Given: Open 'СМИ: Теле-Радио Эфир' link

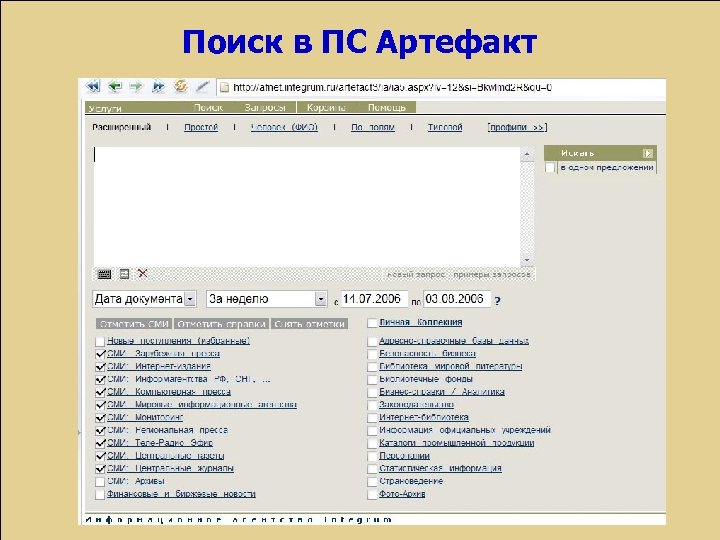Looking at the screenshot, I should click(x=160, y=443).
